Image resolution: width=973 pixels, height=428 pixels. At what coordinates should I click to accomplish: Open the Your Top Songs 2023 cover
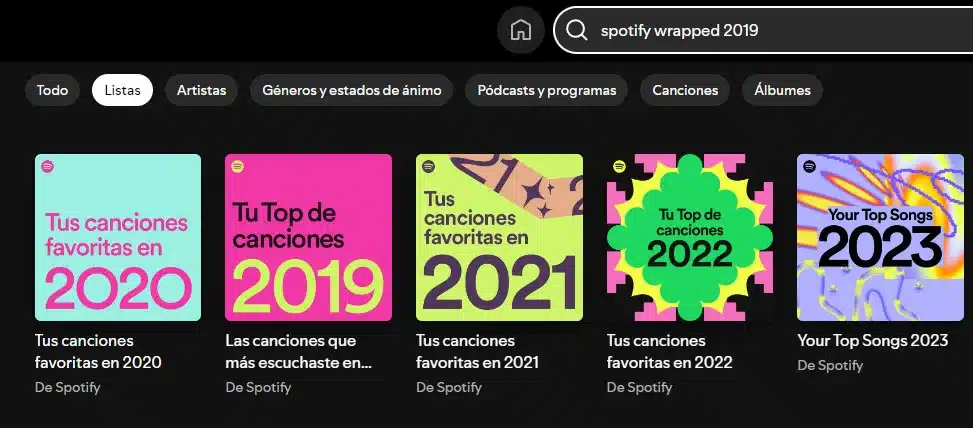click(881, 238)
